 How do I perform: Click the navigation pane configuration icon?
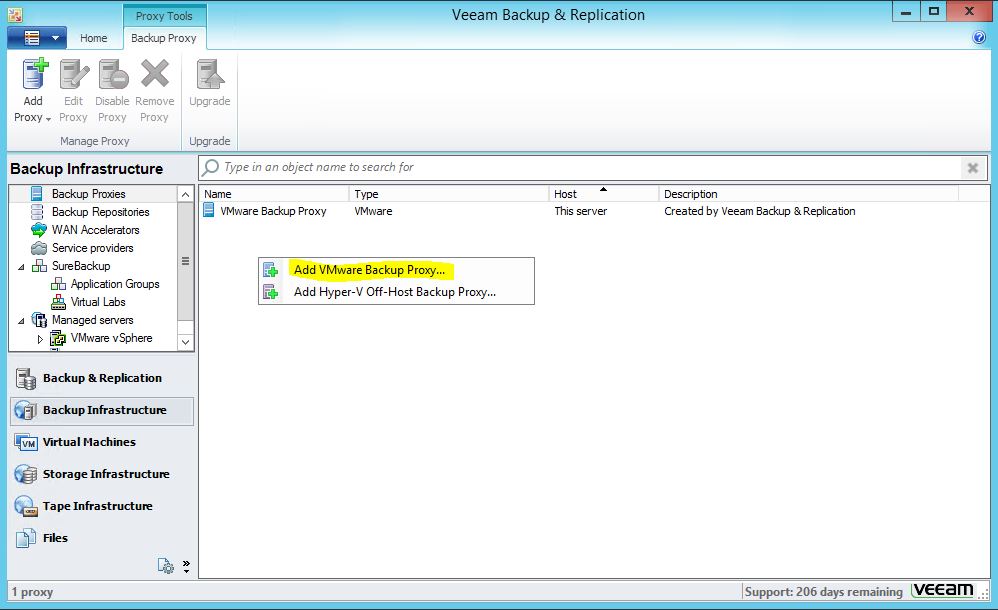pos(165,565)
